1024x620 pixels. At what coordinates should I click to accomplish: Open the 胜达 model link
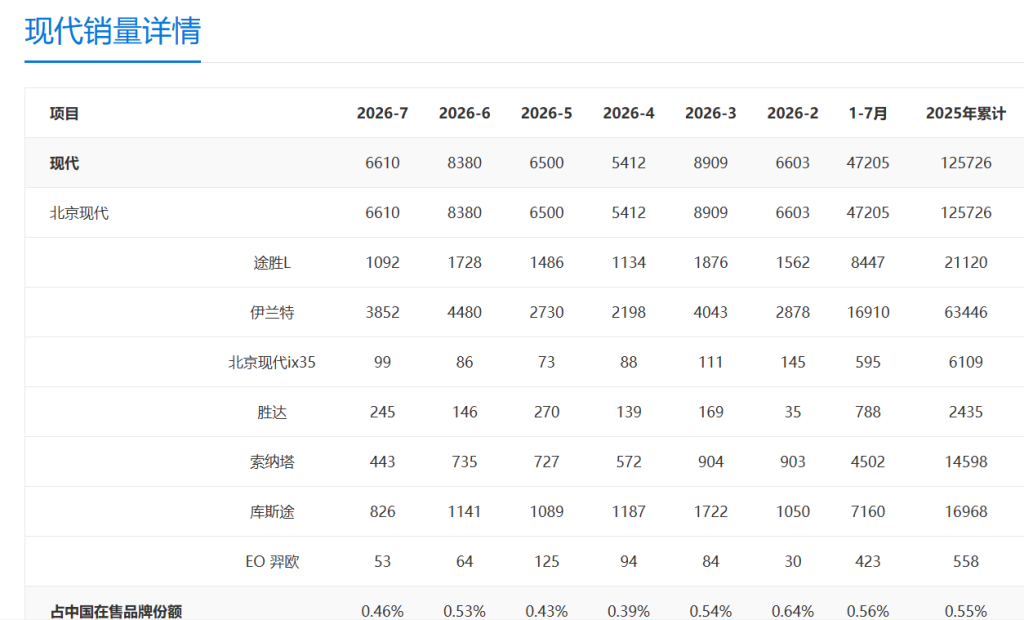[x=272, y=412]
